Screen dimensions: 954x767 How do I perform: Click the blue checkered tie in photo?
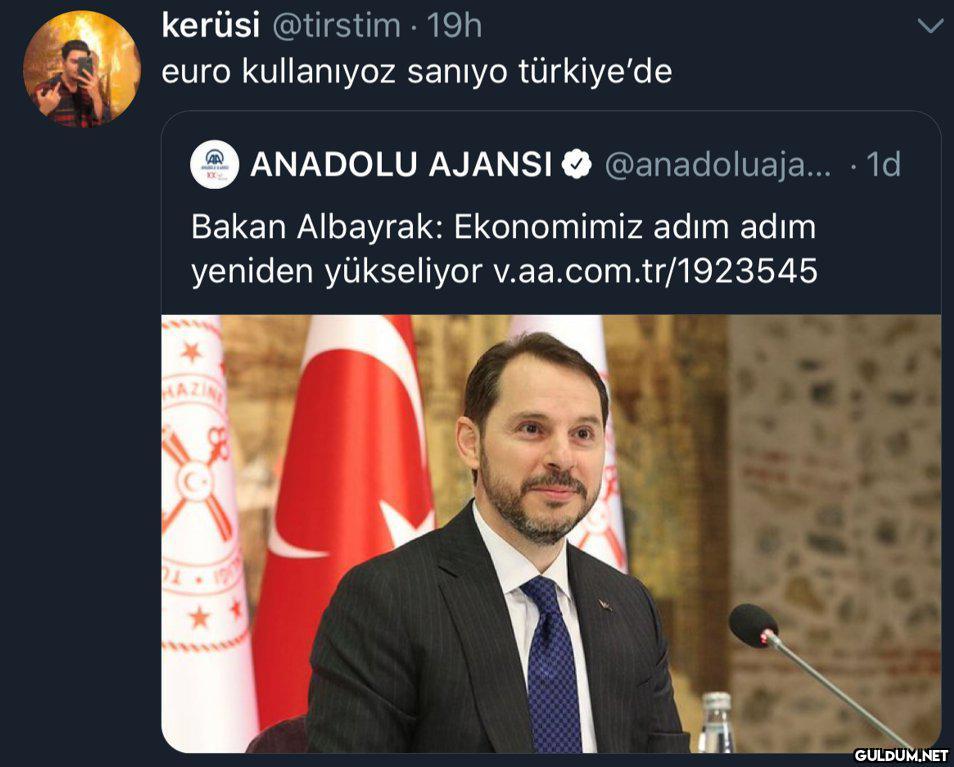coord(552,663)
